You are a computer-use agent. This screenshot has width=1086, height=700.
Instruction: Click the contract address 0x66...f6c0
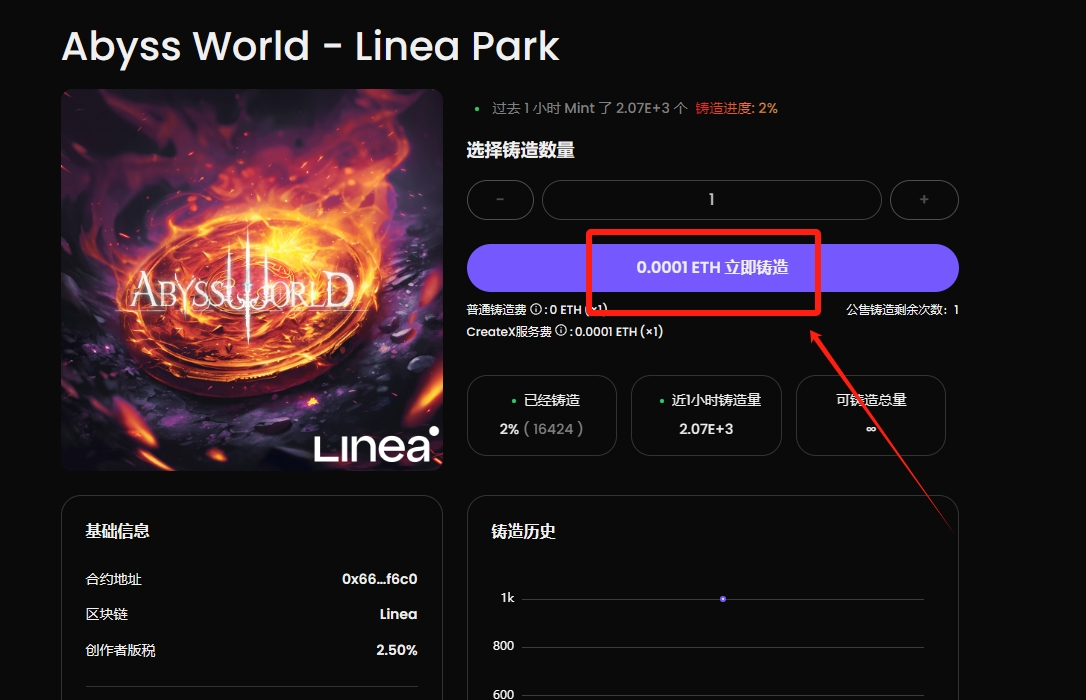pos(379,579)
